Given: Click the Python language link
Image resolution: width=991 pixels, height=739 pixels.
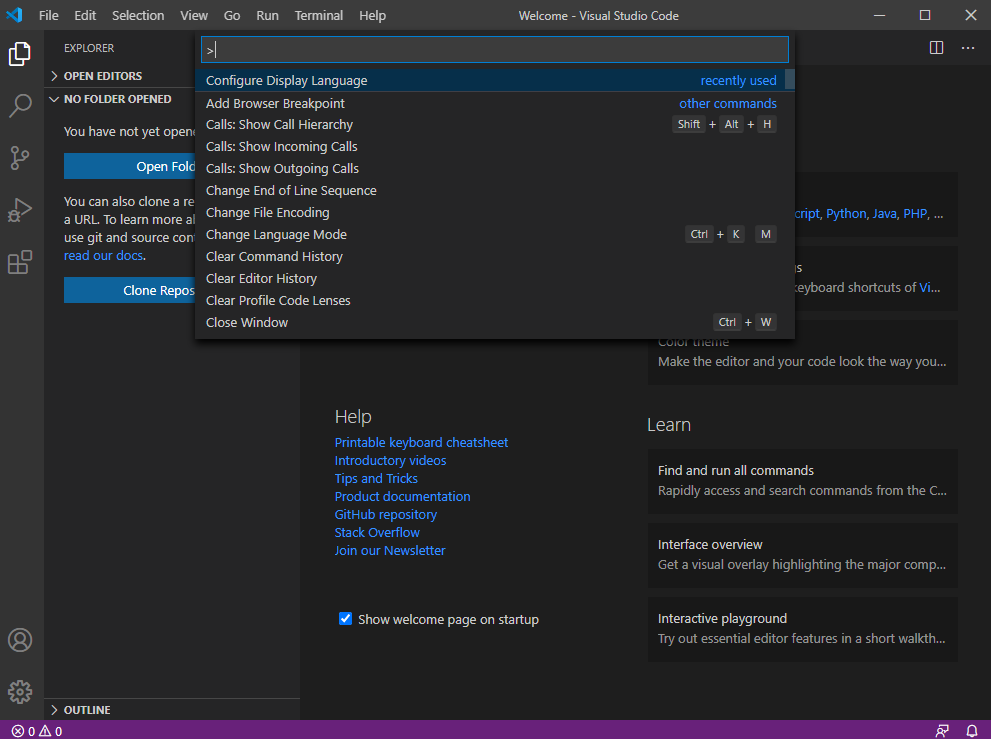Looking at the screenshot, I should (x=846, y=214).
